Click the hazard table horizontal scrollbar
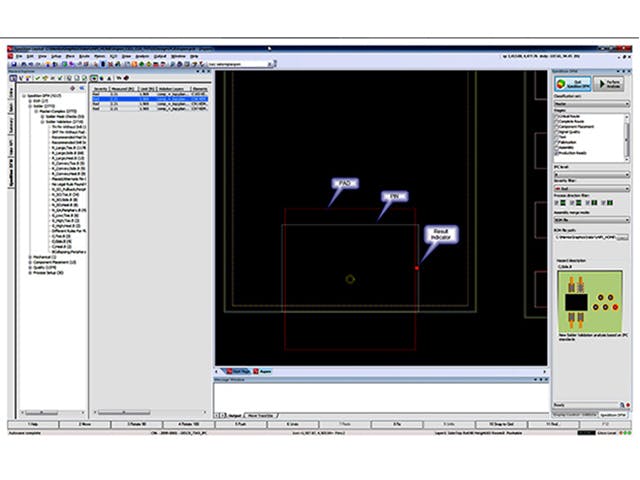The image size is (640, 480). [150, 413]
